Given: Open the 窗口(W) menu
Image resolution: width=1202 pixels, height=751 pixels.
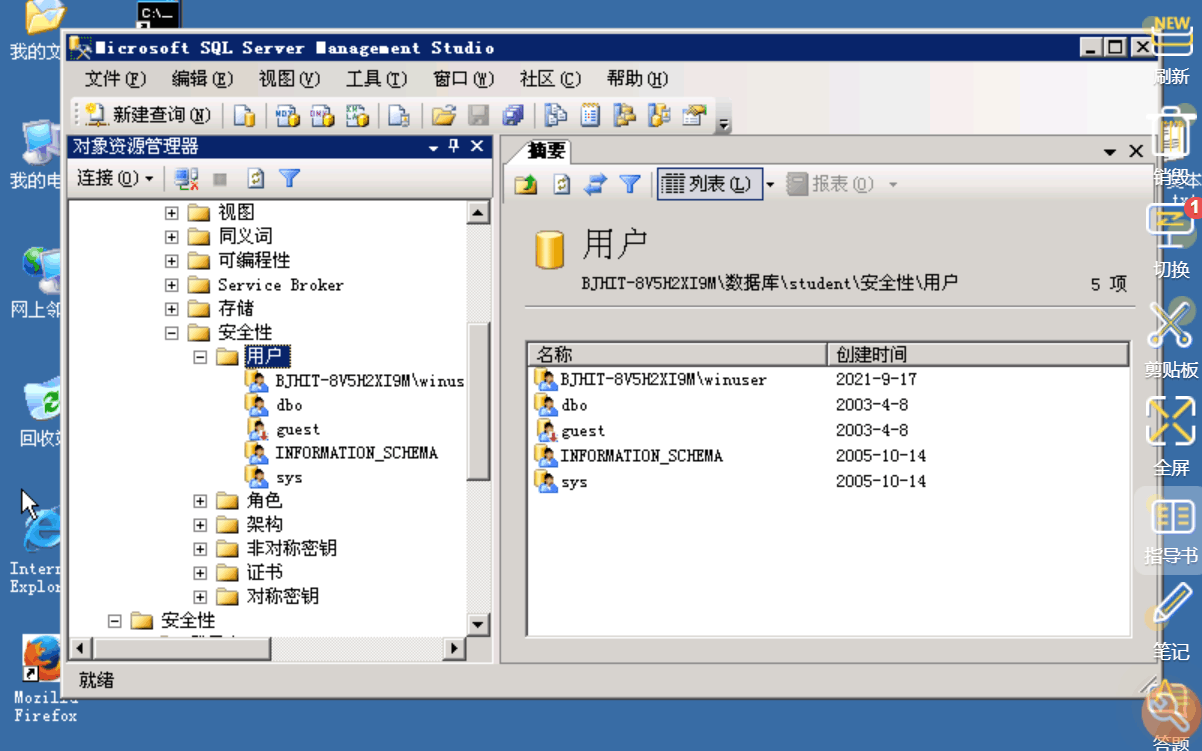Looking at the screenshot, I should 463,79.
